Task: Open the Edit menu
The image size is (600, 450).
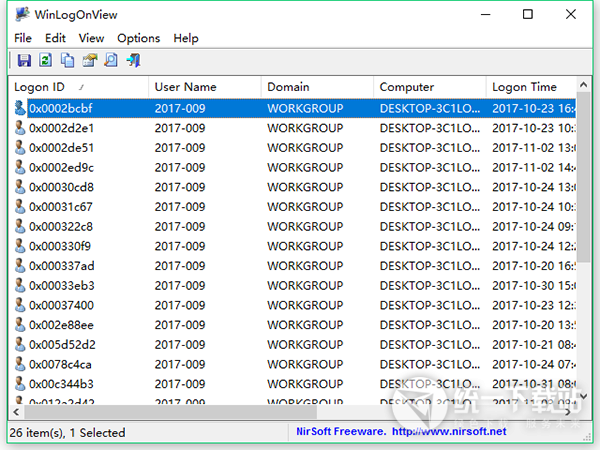Action: coord(55,38)
